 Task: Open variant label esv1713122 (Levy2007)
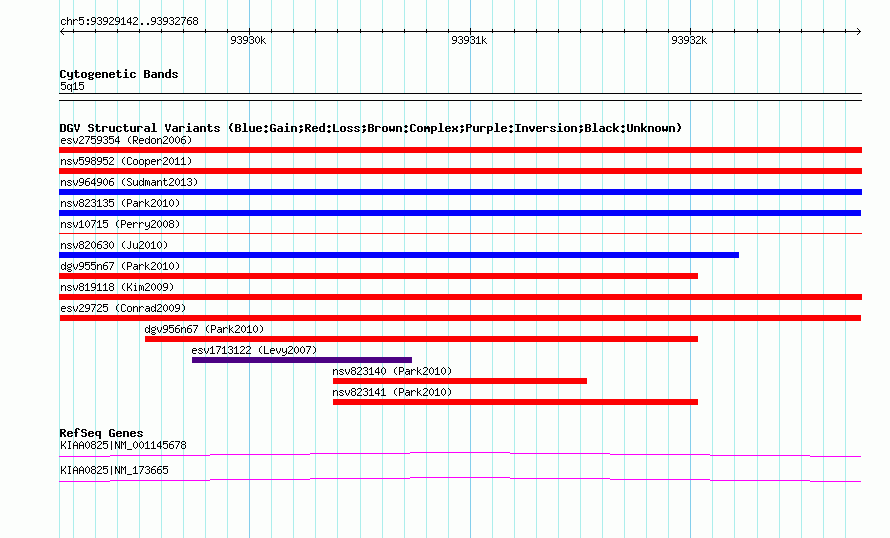point(254,350)
